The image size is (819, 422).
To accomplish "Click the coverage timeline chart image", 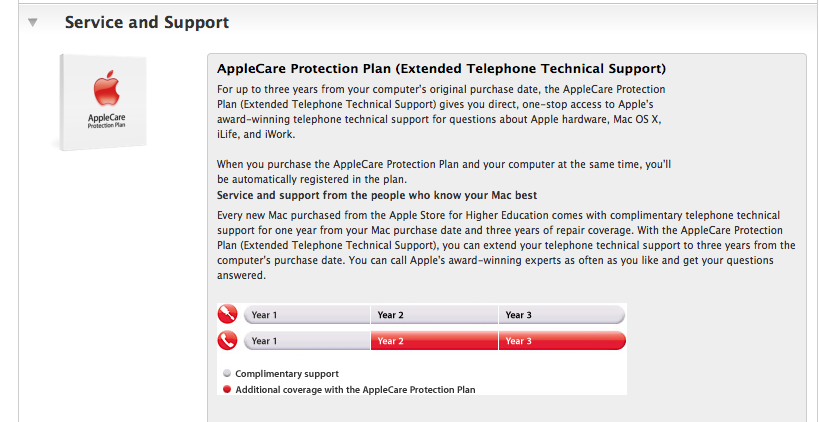I will click(422, 349).
